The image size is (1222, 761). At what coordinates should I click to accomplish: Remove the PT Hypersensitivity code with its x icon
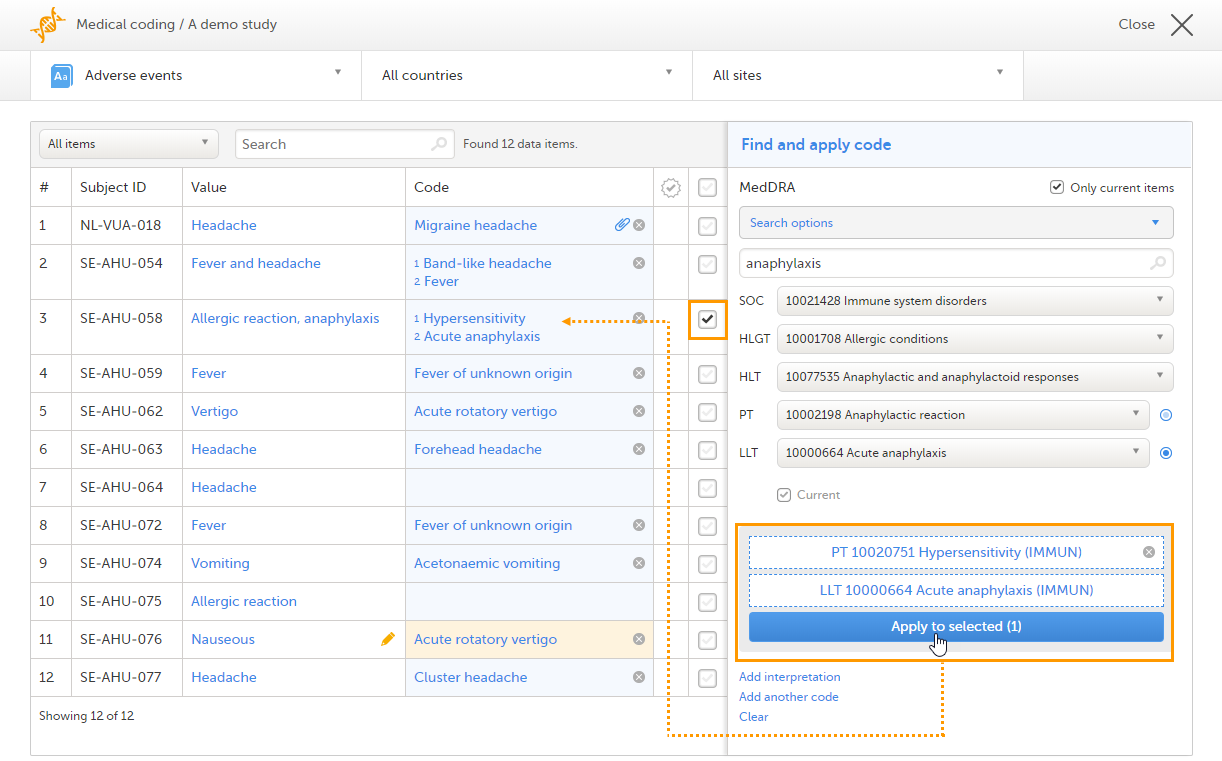coord(1149,552)
